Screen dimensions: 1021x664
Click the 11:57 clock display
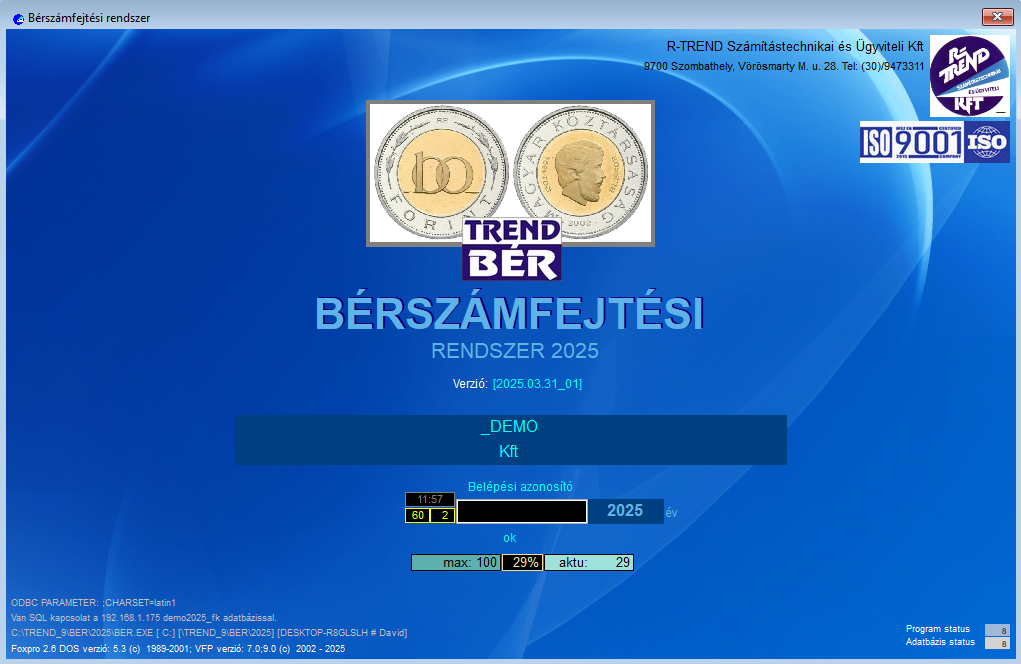[x=430, y=499]
